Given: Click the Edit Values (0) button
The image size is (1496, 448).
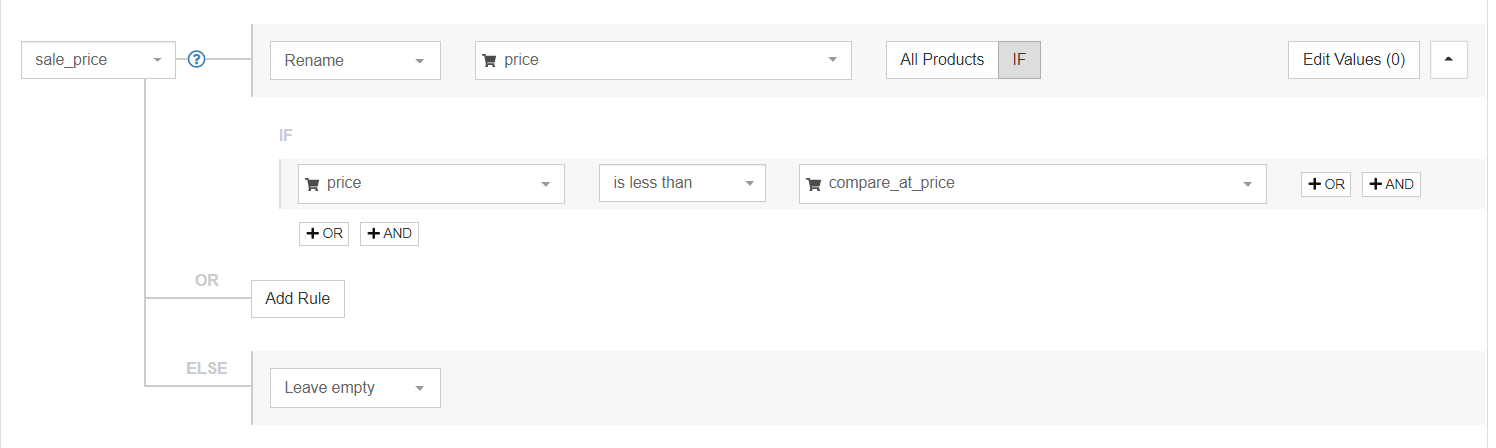Looking at the screenshot, I should 1354,60.
